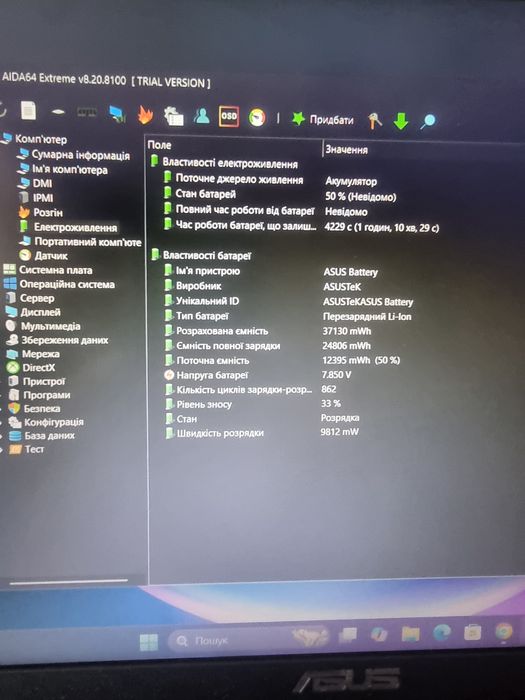The image size is (525, 700).
Task: Click the blue monitor diagnostics icon
Action: [117, 114]
